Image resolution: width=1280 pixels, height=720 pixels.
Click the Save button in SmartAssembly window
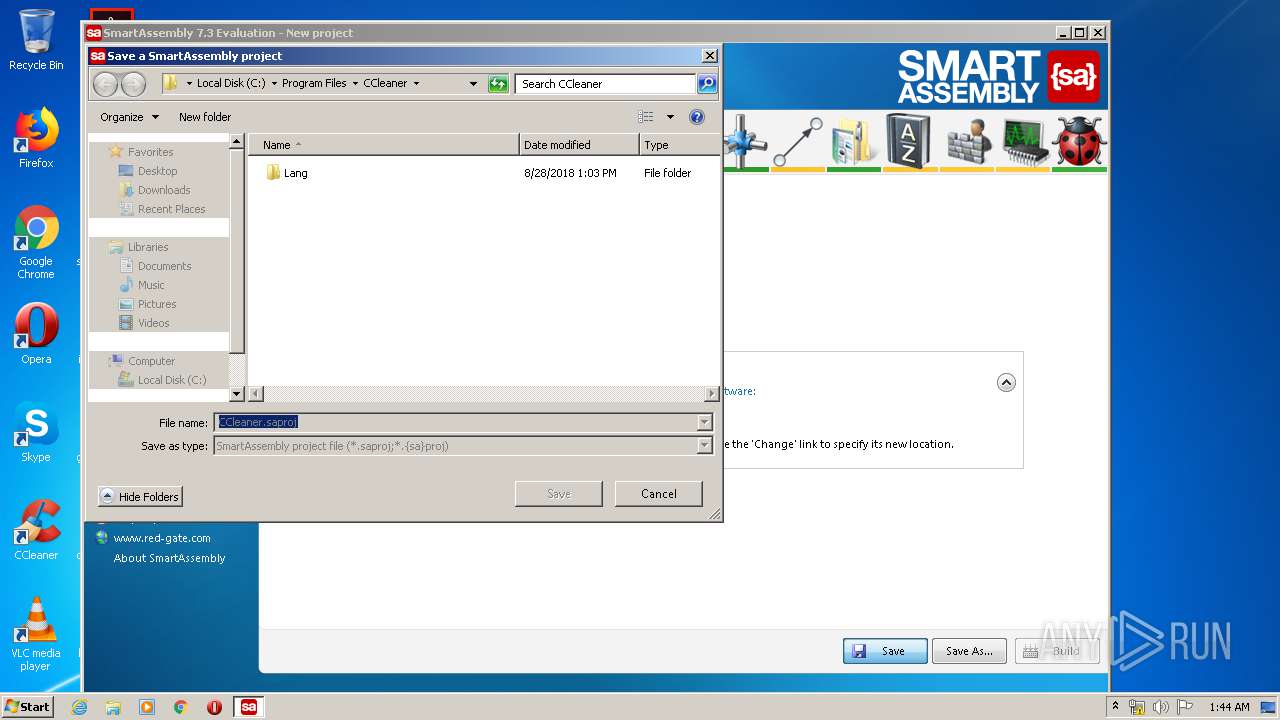point(885,651)
